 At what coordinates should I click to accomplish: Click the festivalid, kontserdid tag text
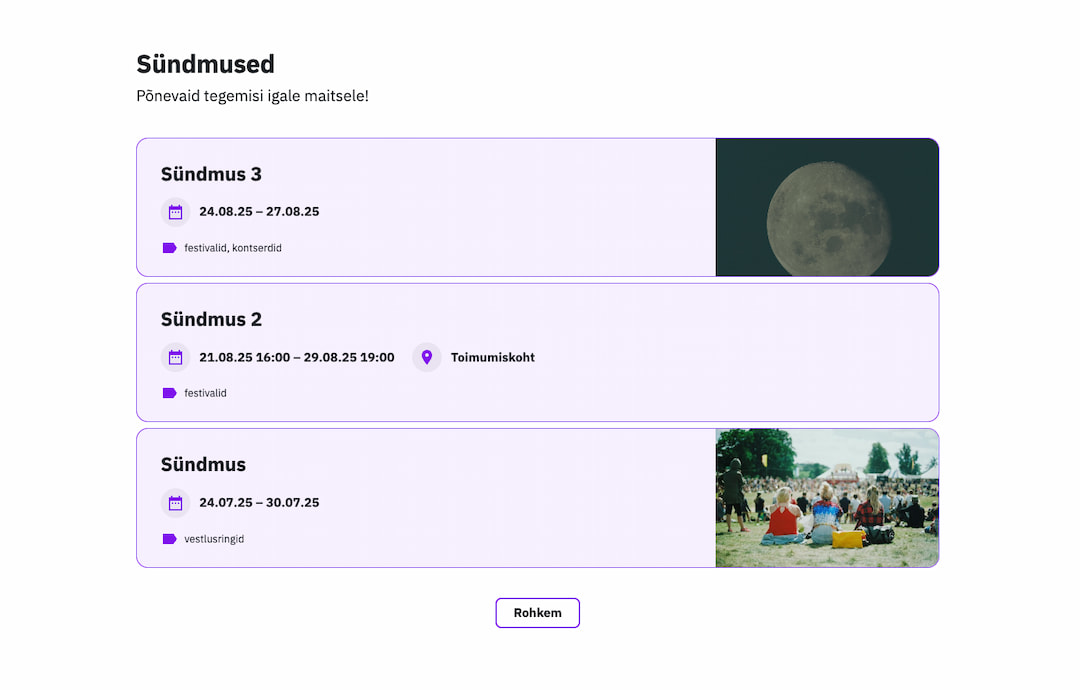[x=233, y=248]
